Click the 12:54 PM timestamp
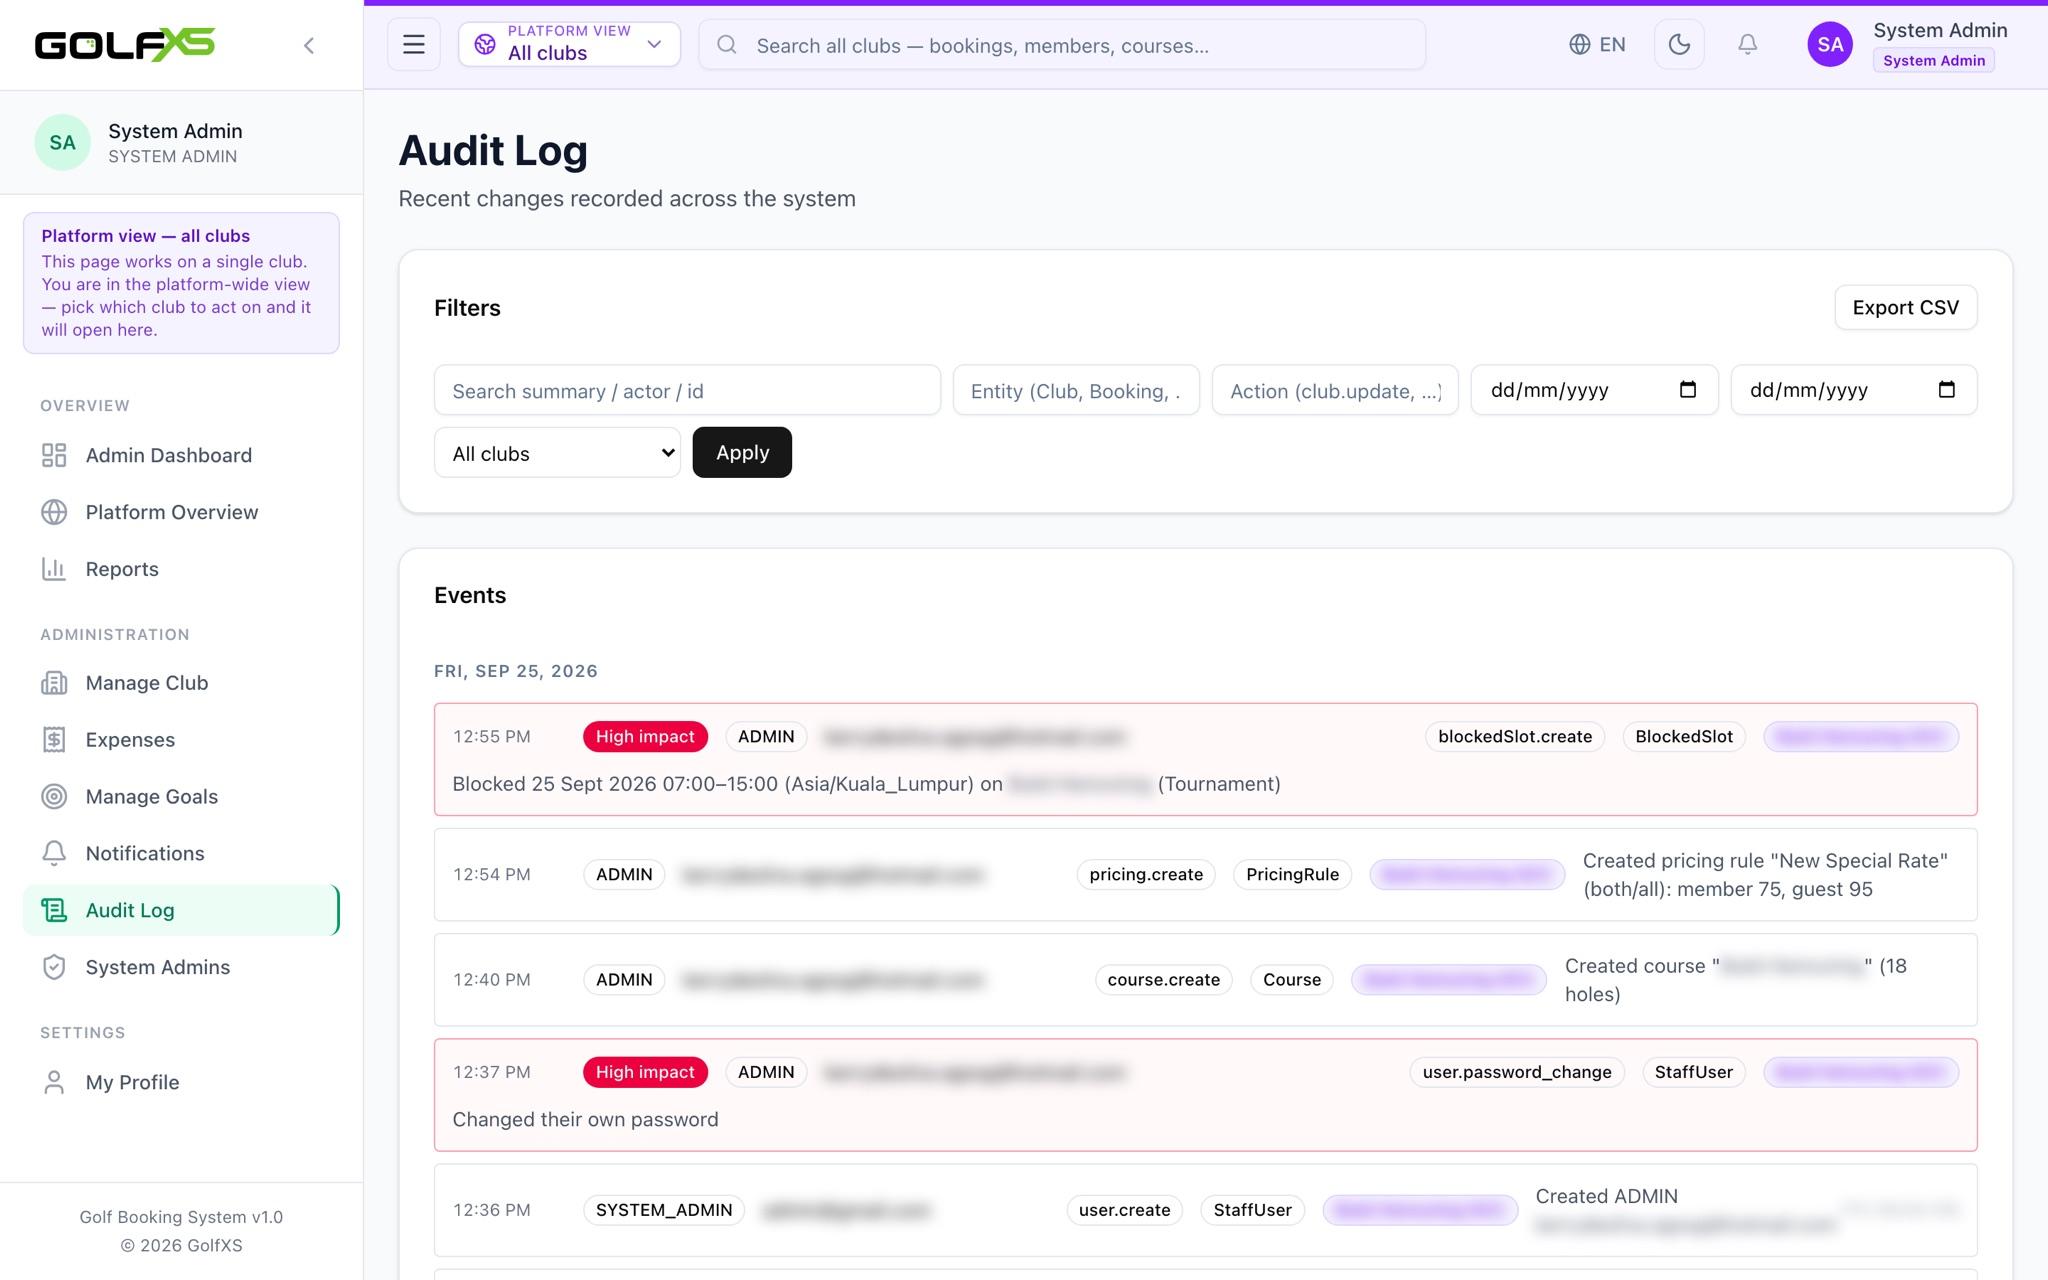 pos(491,874)
